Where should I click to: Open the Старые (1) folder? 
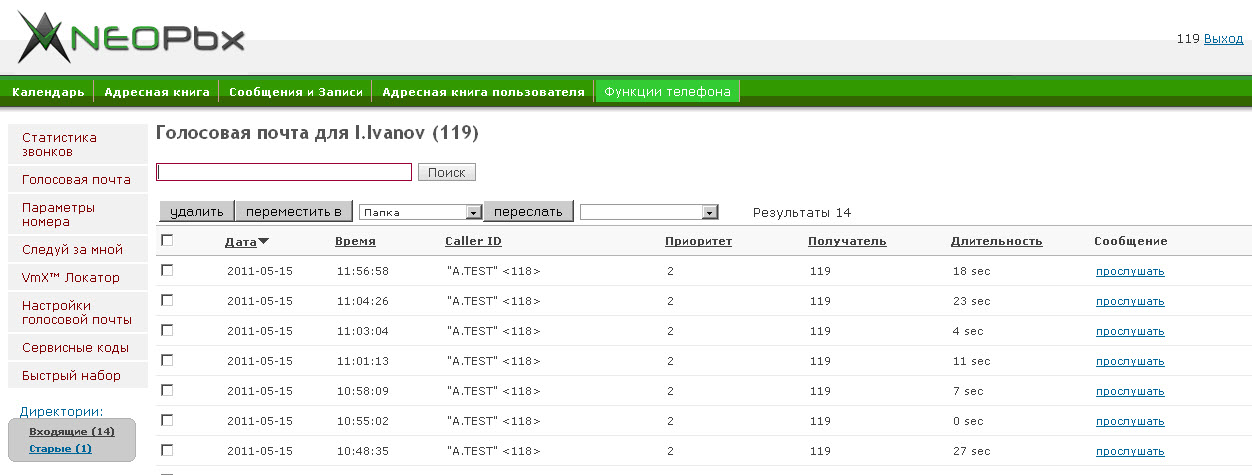point(60,448)
